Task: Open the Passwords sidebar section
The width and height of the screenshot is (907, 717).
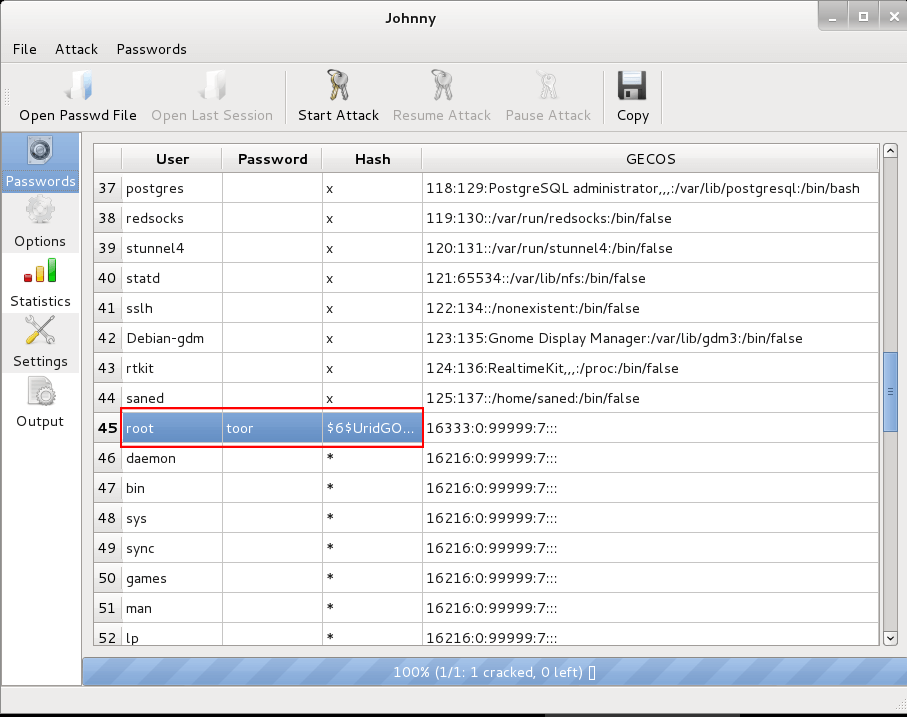Action: coord(40,161)
